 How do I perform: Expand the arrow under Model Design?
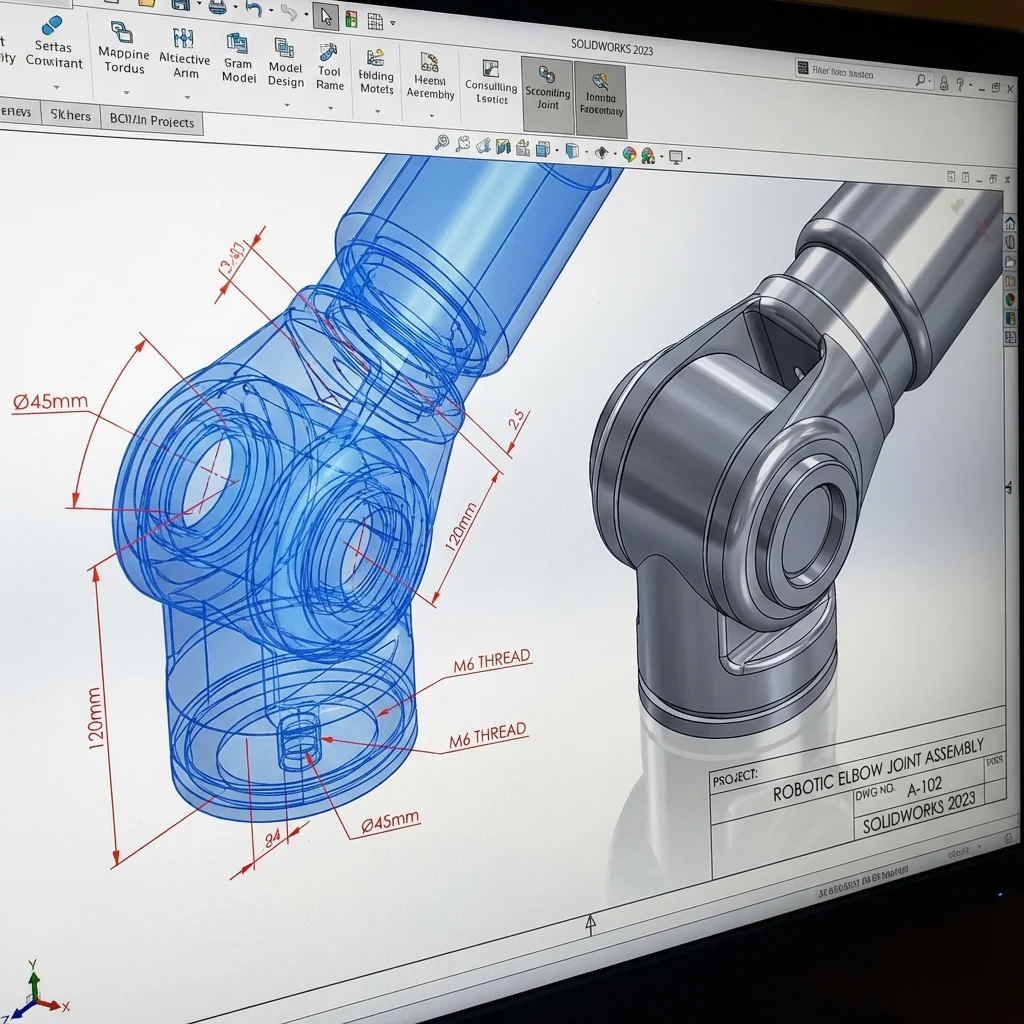(x=287, y=105)
